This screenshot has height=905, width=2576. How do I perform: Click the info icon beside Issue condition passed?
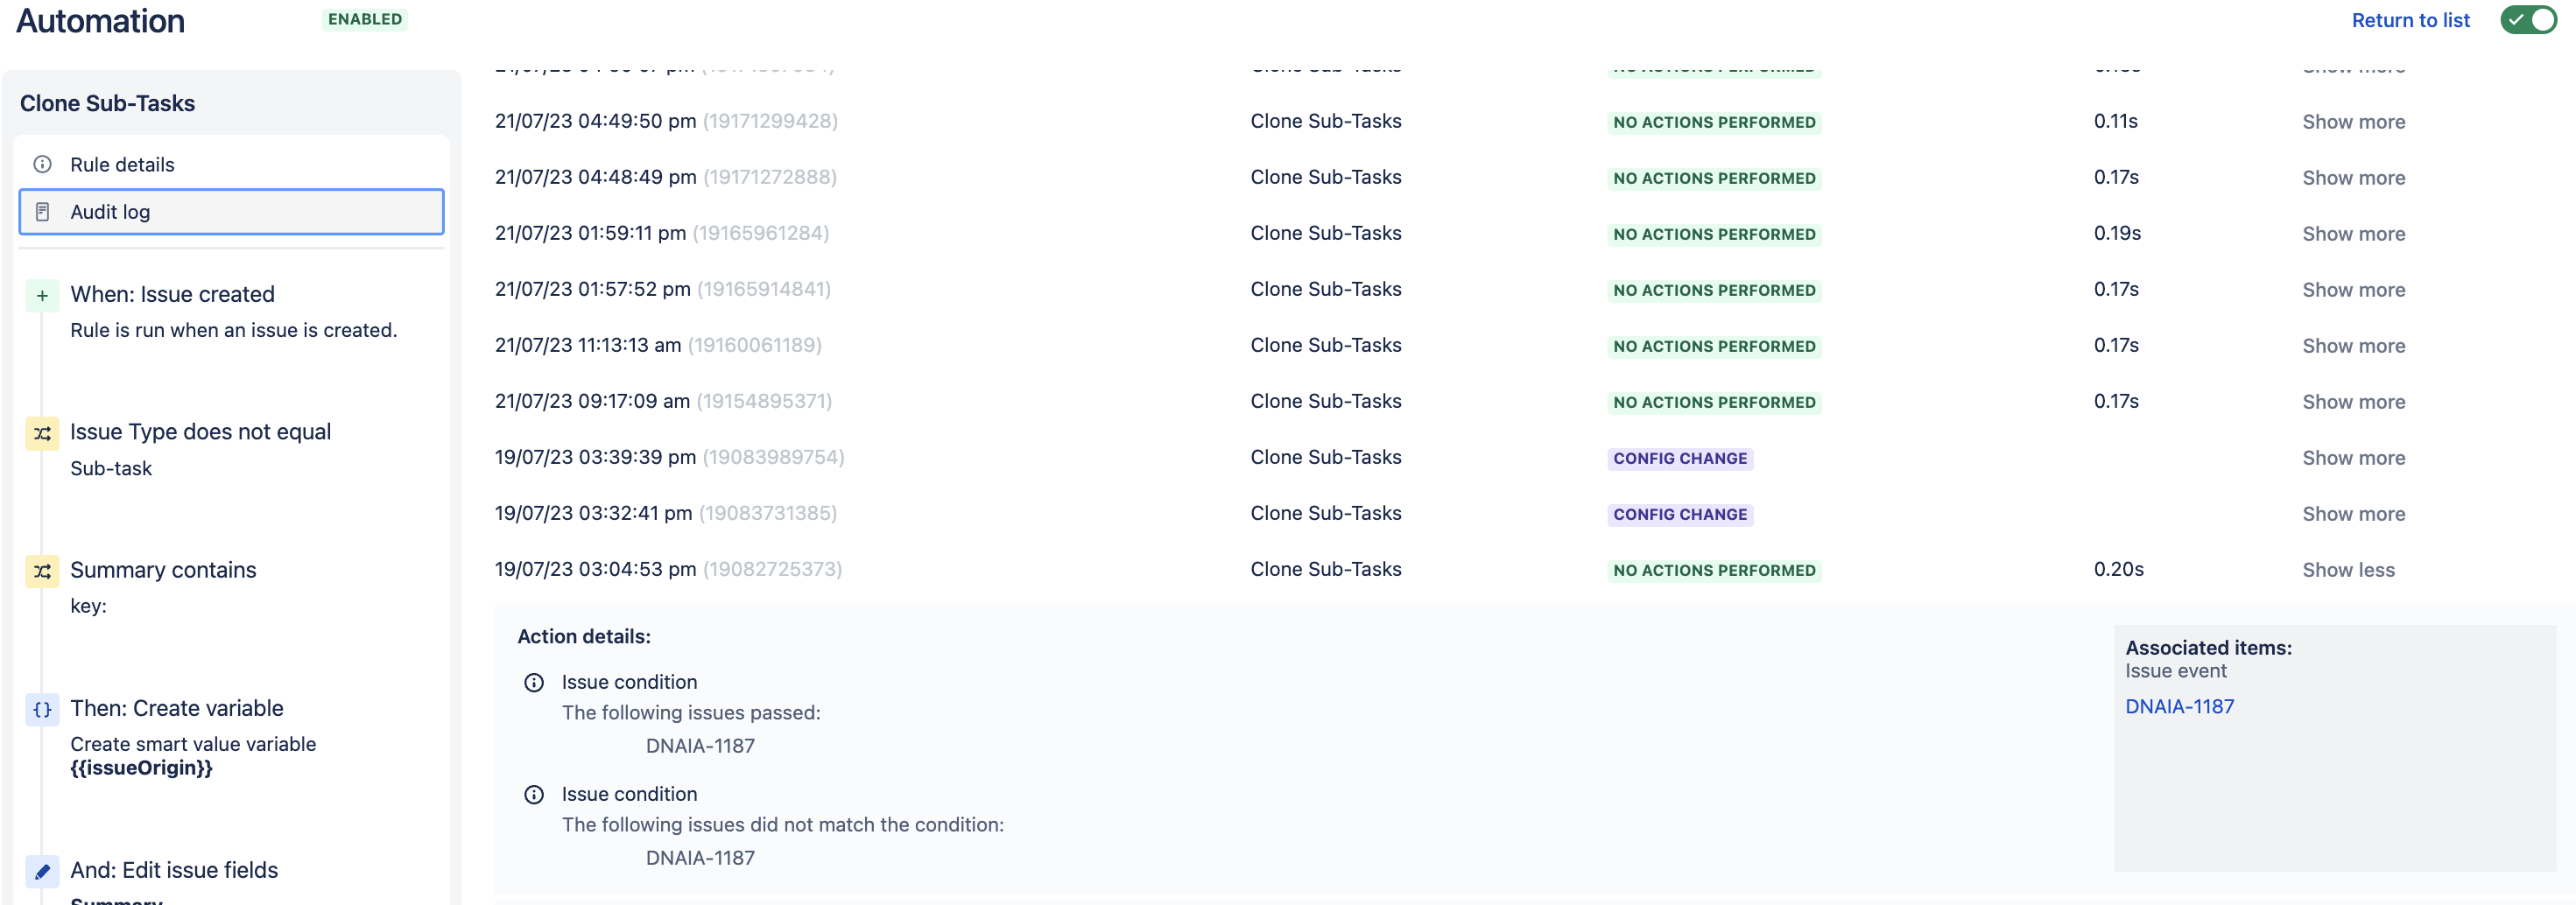536,683
